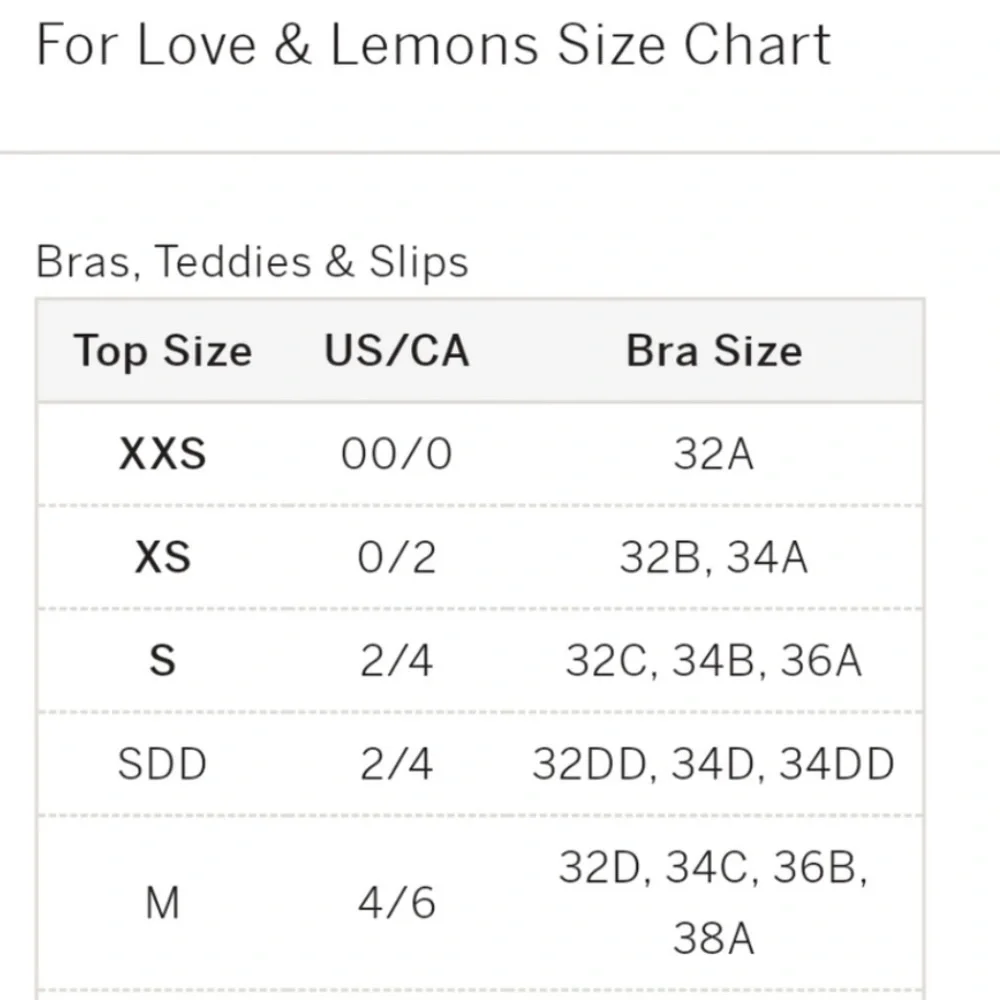Viewport: 1000px width, 1000px height.
Task: Click the Top Size column header
Action: click(x=163, y=351)
